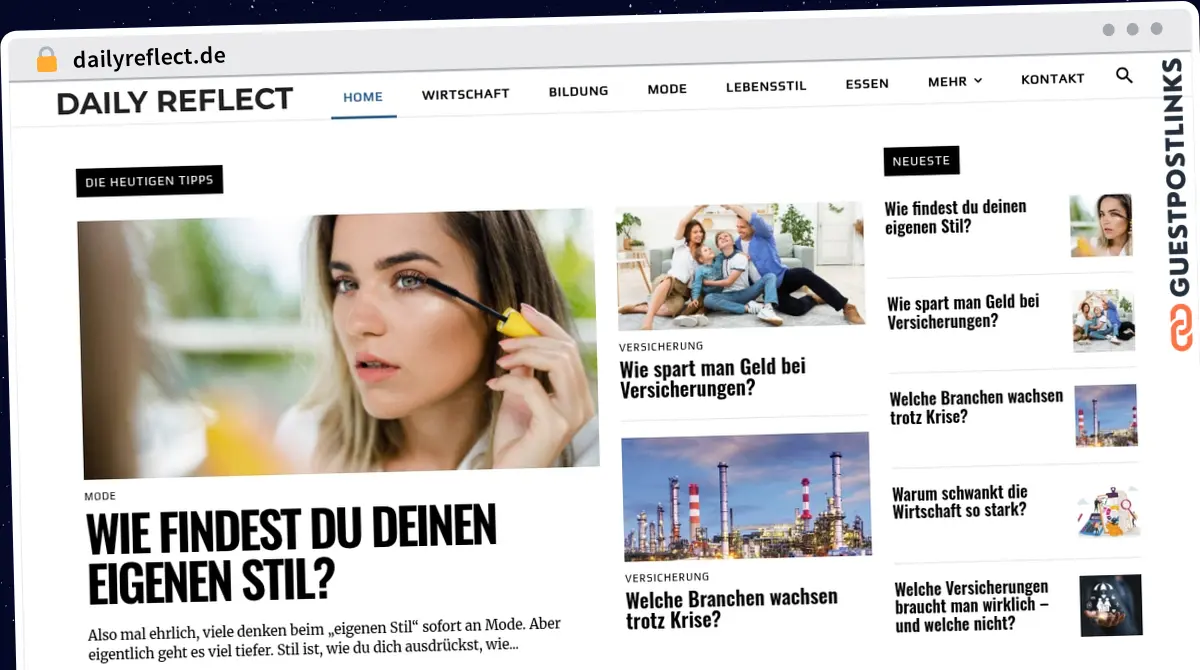
Task: Open middle article 'Wie spart man Geld bei Versicherungen?'
Action: 713,377
